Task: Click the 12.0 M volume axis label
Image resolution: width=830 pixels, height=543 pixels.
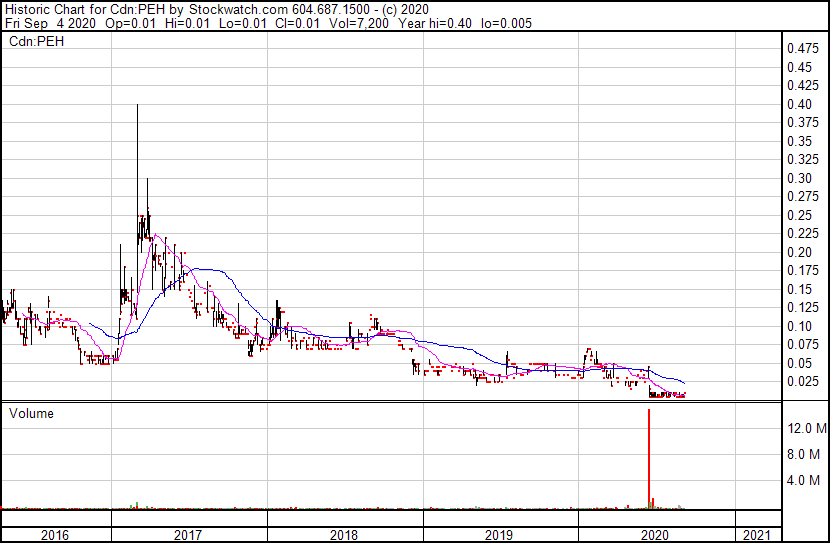Action: pyautogui.click(x=805, y=429)
